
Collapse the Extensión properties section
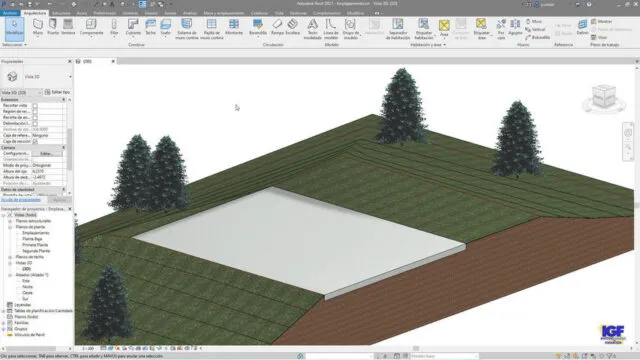(64, 100)
